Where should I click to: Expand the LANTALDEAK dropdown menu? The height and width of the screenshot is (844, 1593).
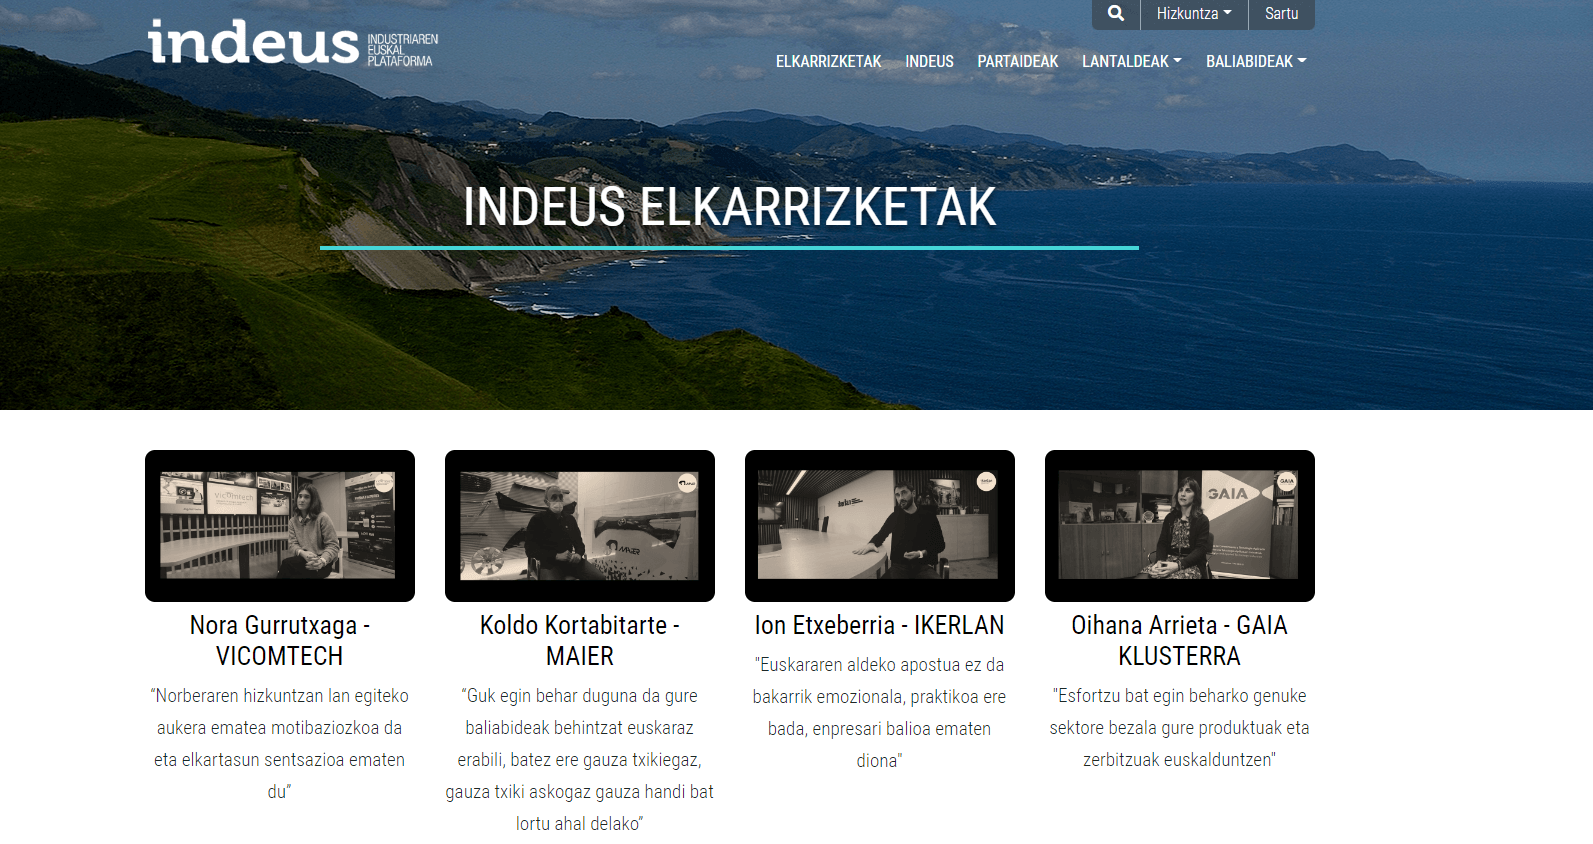[x=1131, y=61]
